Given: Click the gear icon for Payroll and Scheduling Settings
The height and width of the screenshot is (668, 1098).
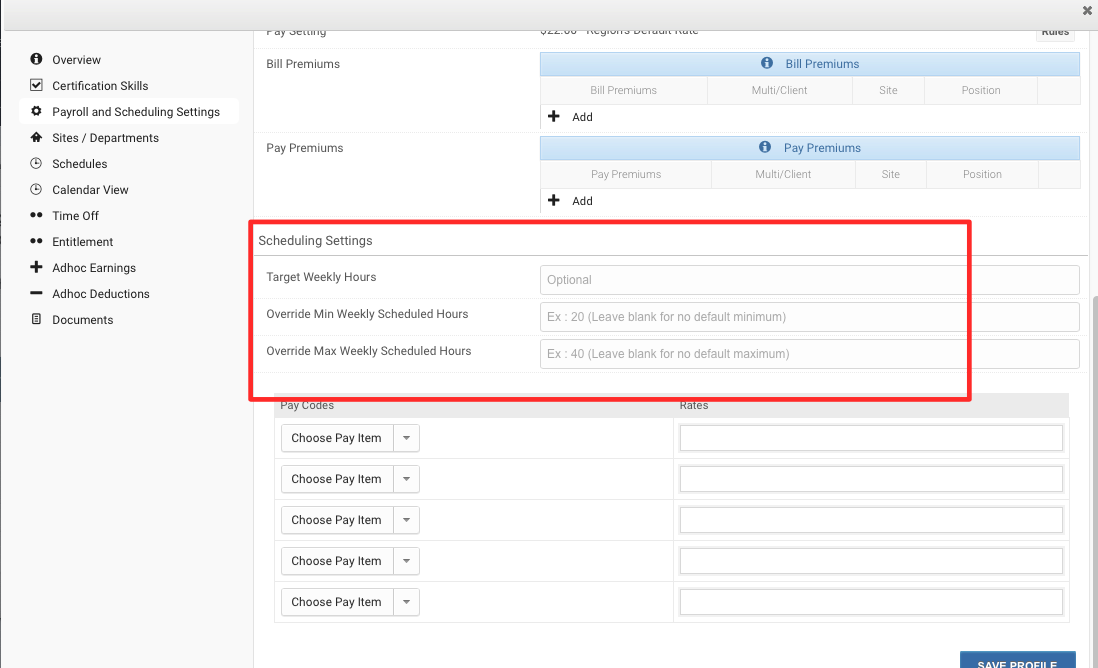Looking at the screenshot, I should (x=36, y=111).
